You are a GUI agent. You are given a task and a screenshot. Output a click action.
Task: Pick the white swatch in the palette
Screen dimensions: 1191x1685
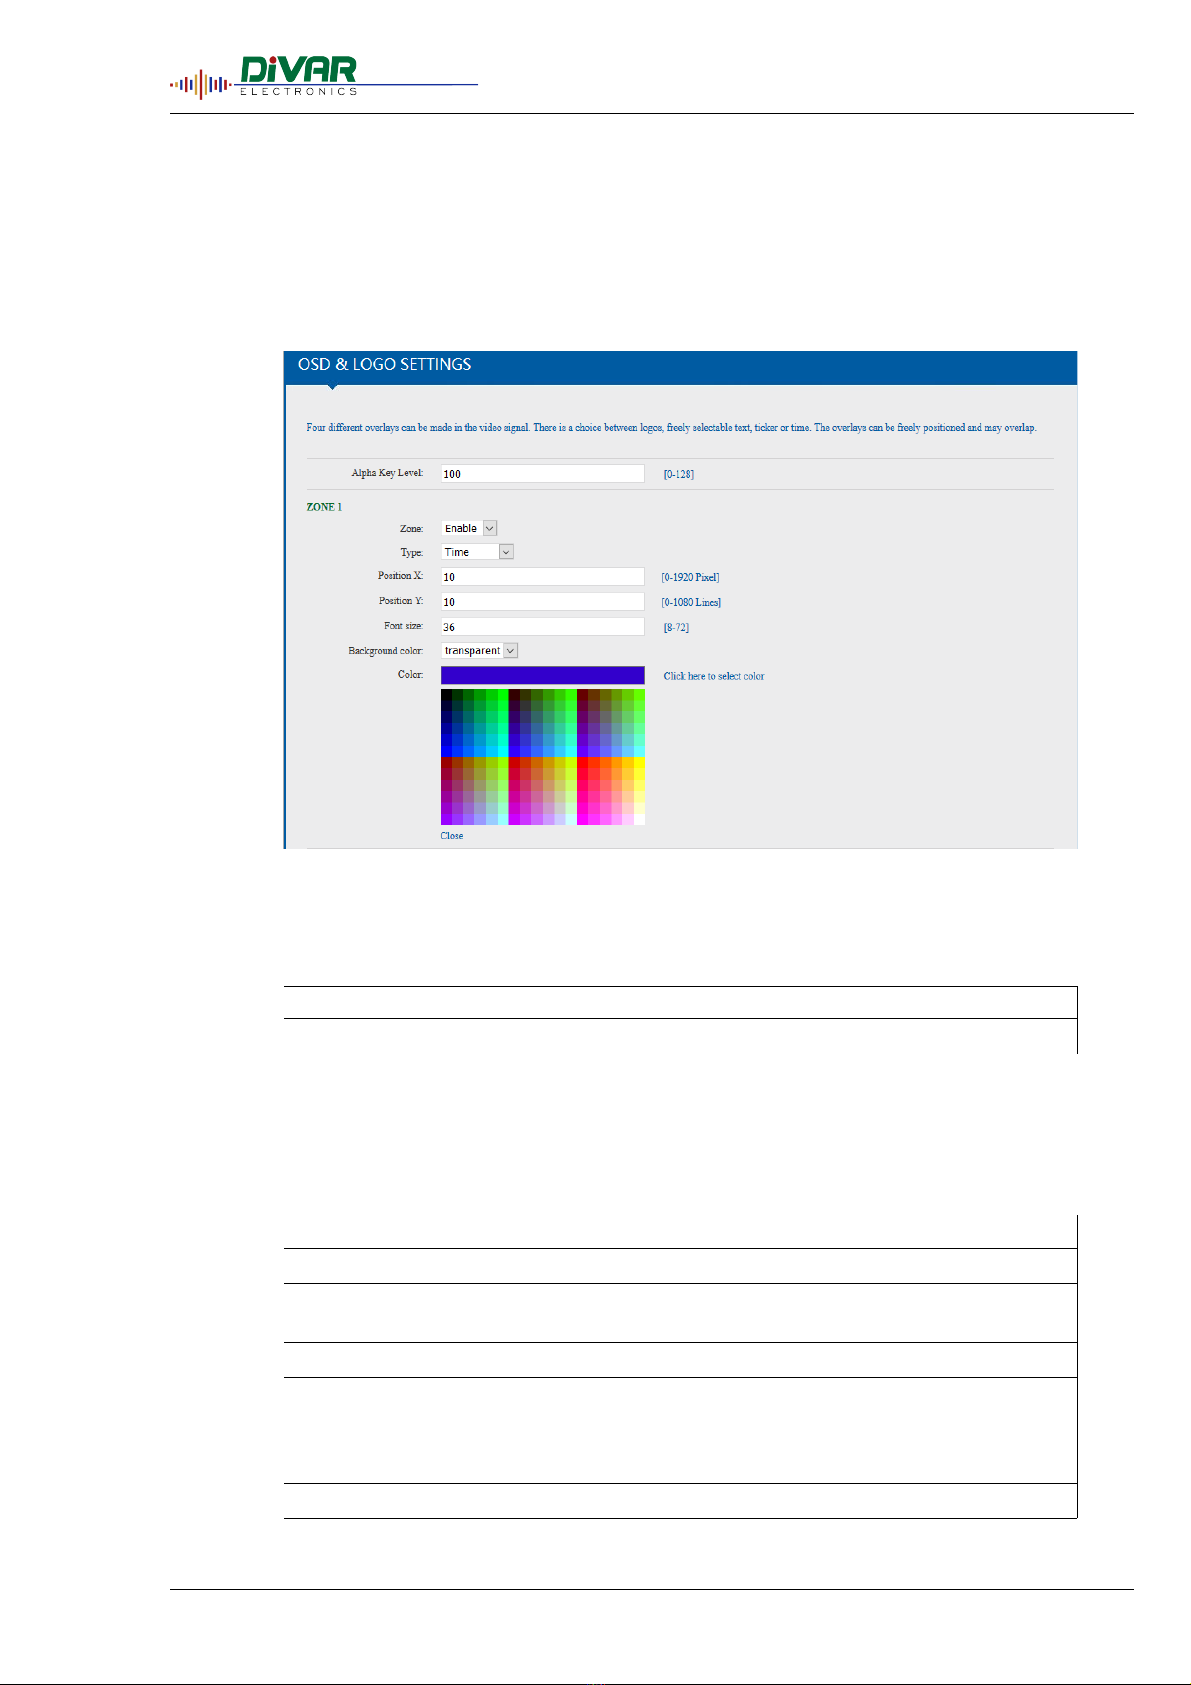639,819
